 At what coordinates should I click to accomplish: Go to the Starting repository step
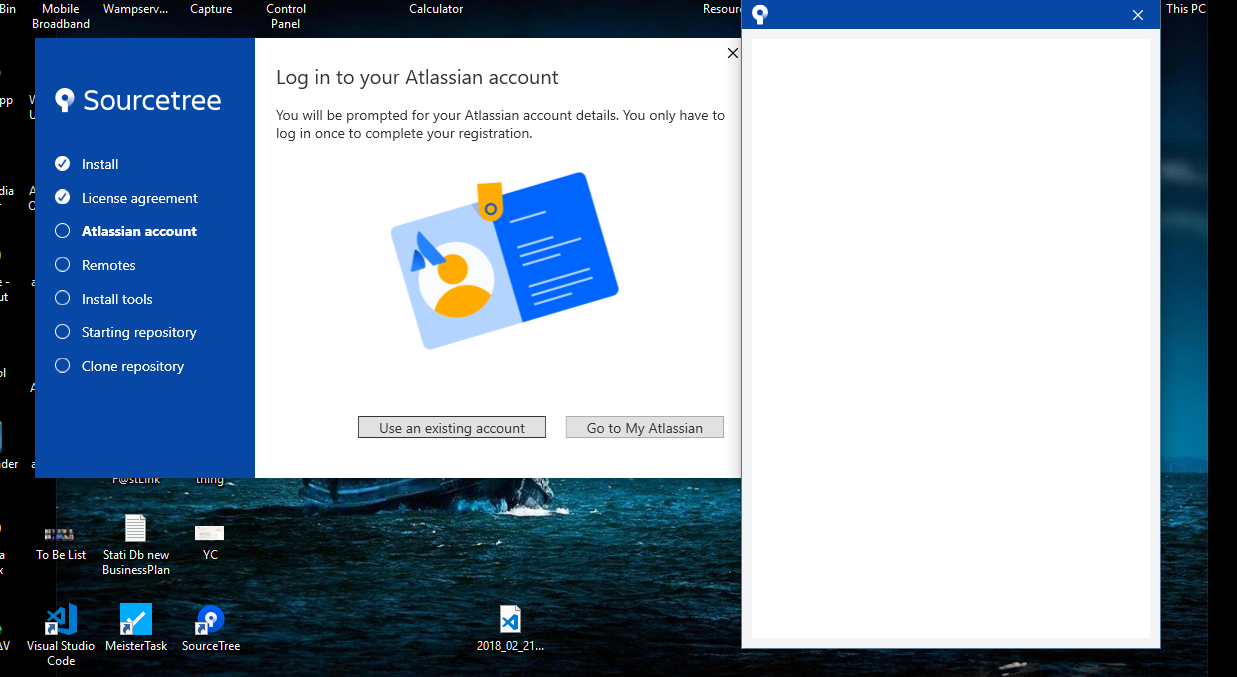126,332
